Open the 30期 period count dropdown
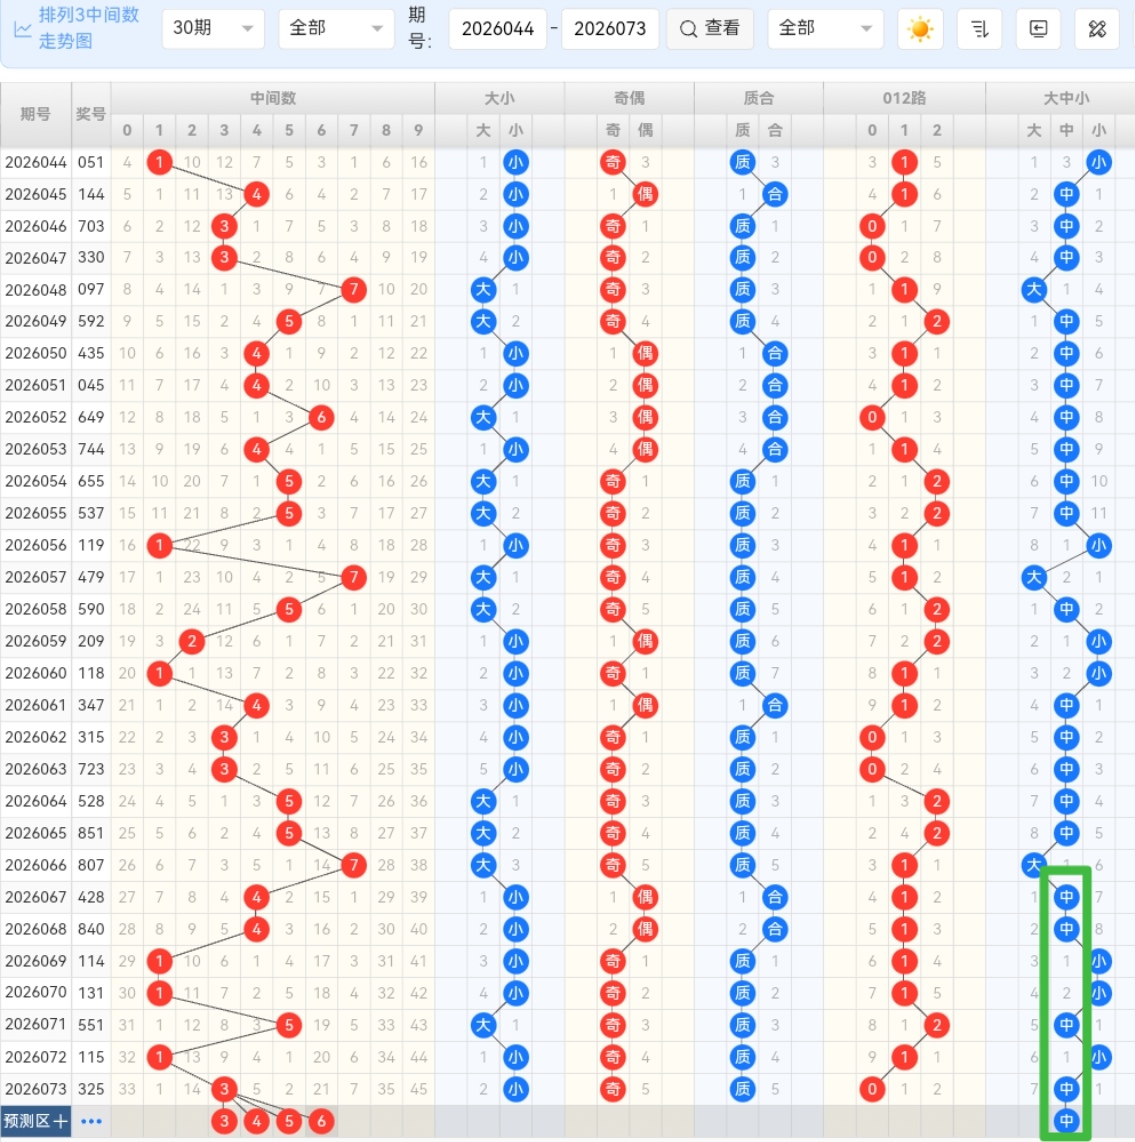Screen dimensions: 1135x1142 212,29
